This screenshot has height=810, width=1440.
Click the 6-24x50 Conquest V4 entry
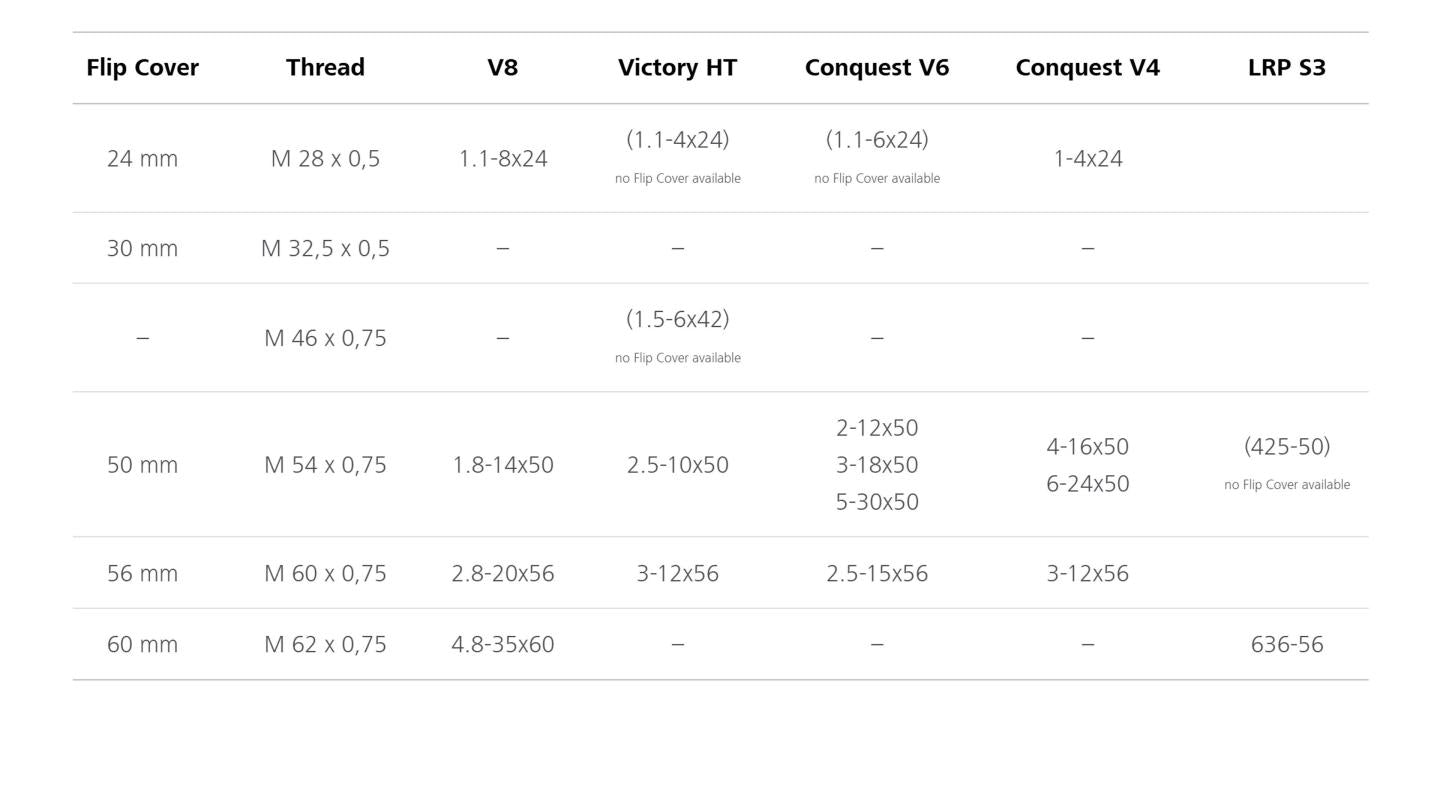tap(1088, 483)
